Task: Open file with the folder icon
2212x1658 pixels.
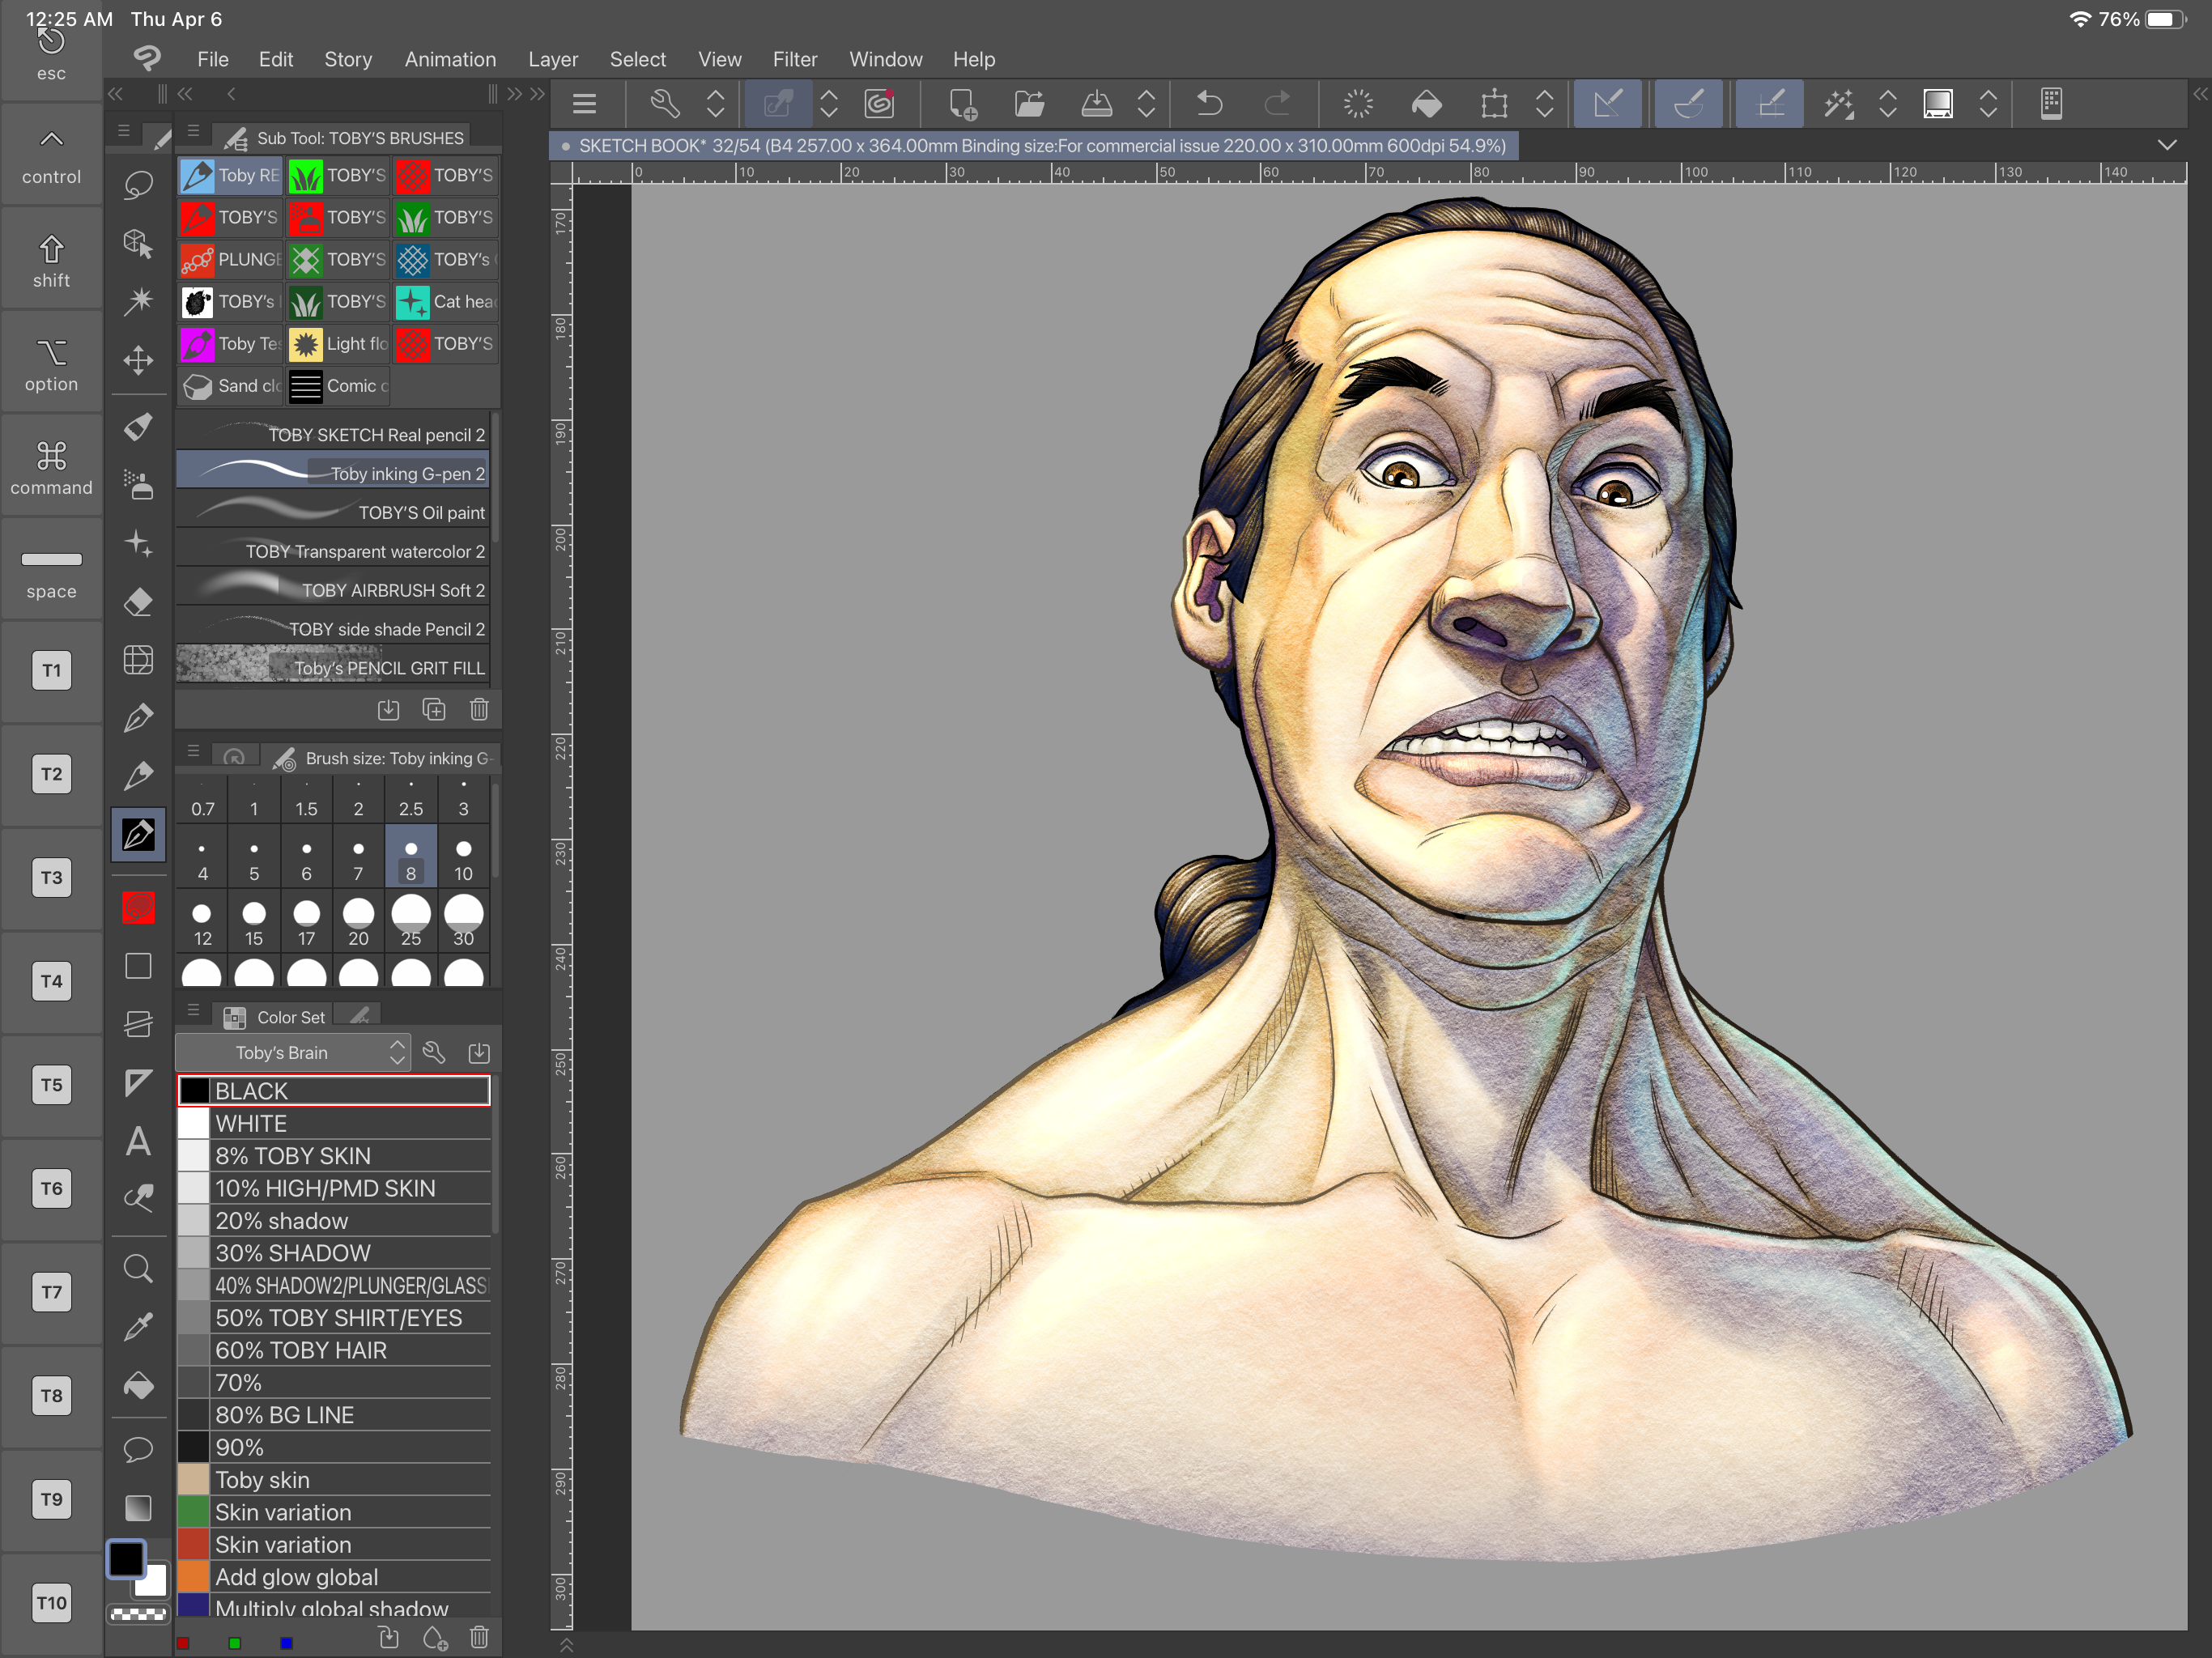Action: click(1029, 103)
